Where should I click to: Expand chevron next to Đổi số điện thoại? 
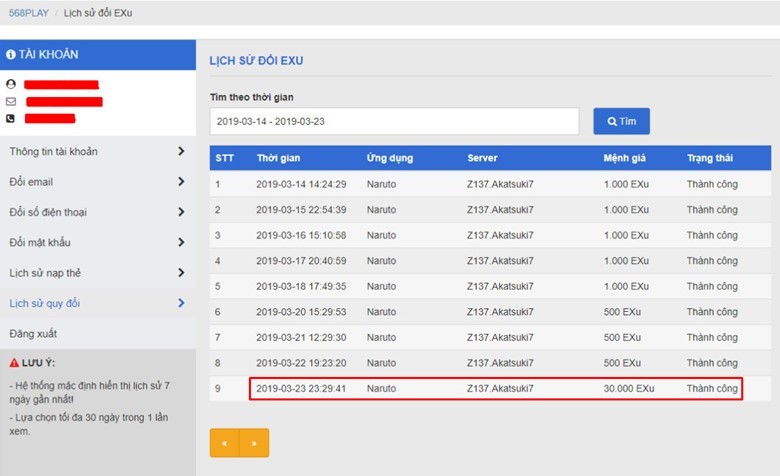click(x=181, y=212)
